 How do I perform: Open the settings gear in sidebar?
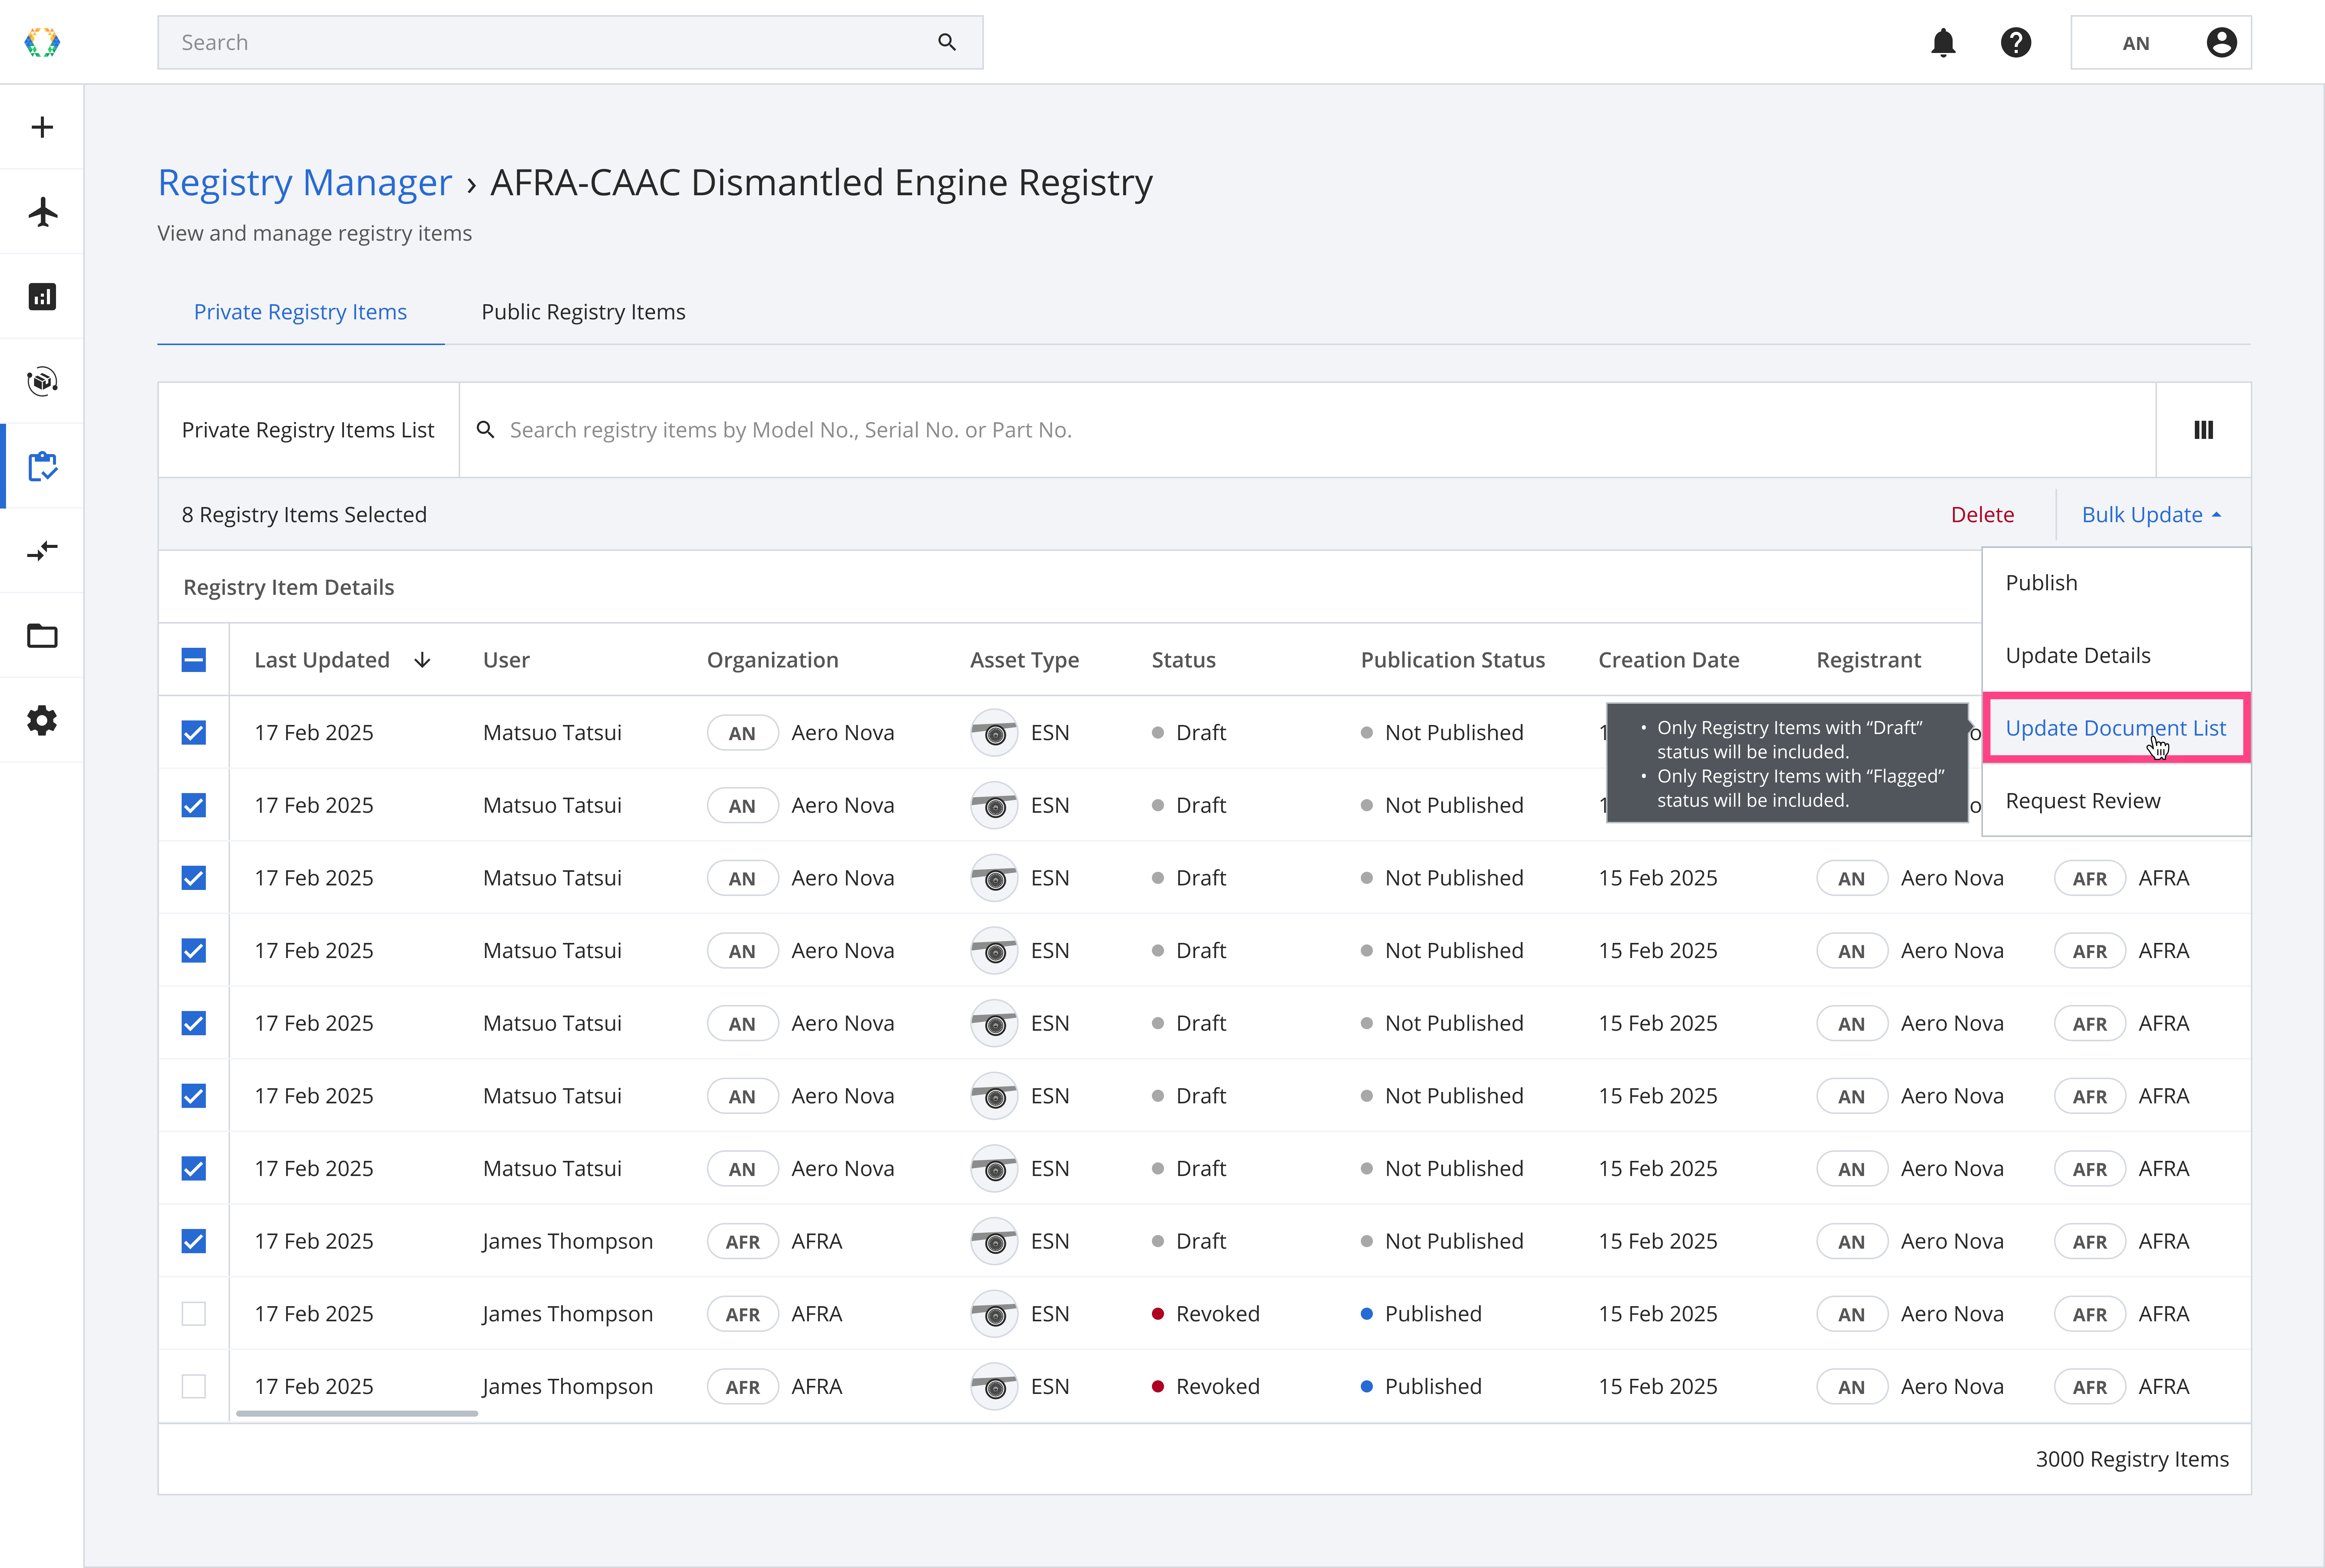(x=42, y=720)
